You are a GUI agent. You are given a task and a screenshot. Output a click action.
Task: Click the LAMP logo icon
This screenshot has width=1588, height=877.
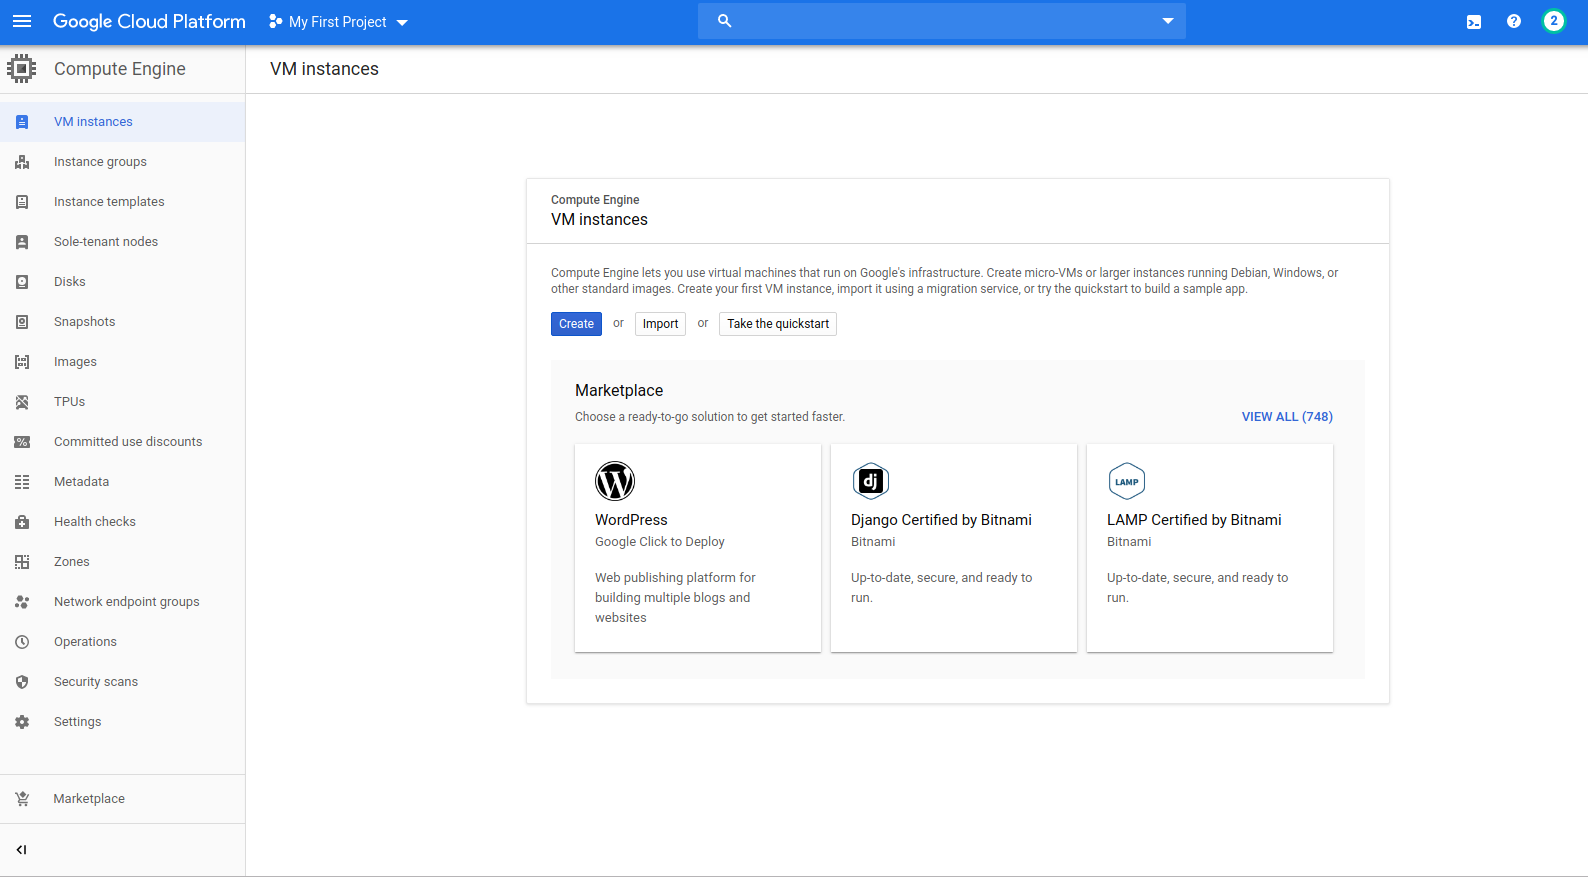(1127, 481)
